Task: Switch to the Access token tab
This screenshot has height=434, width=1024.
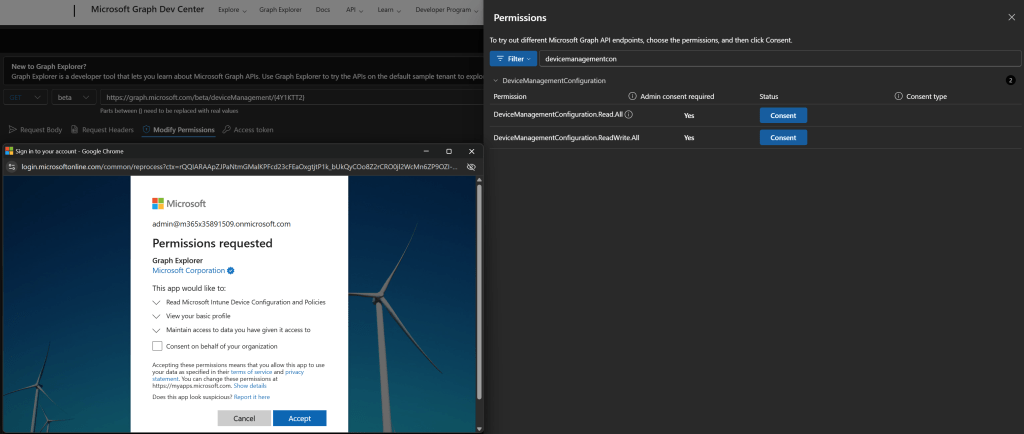Action: (247, 130)
